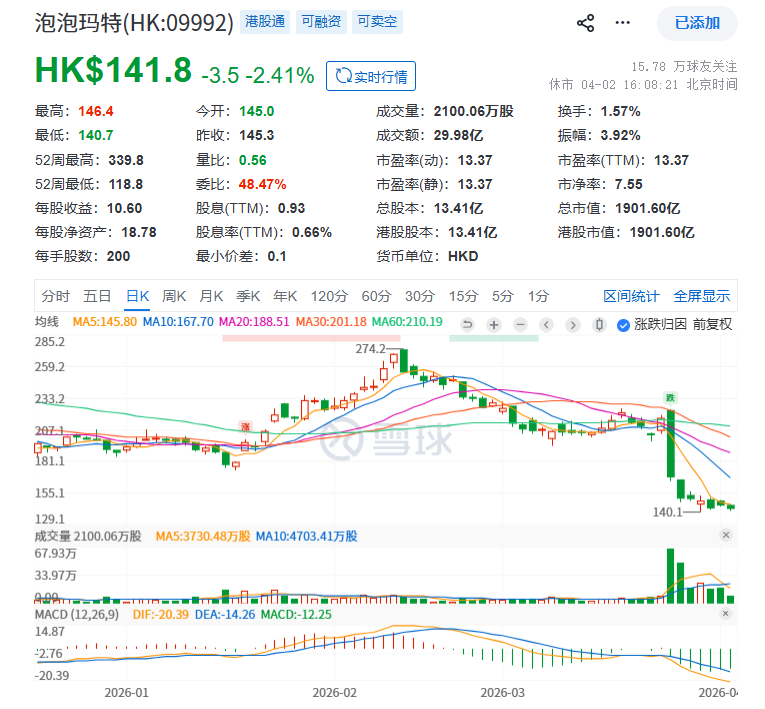Click the 实时行情 refresh button
The width and height of the screenshot is (765, 709).
(x=371, y=76)
